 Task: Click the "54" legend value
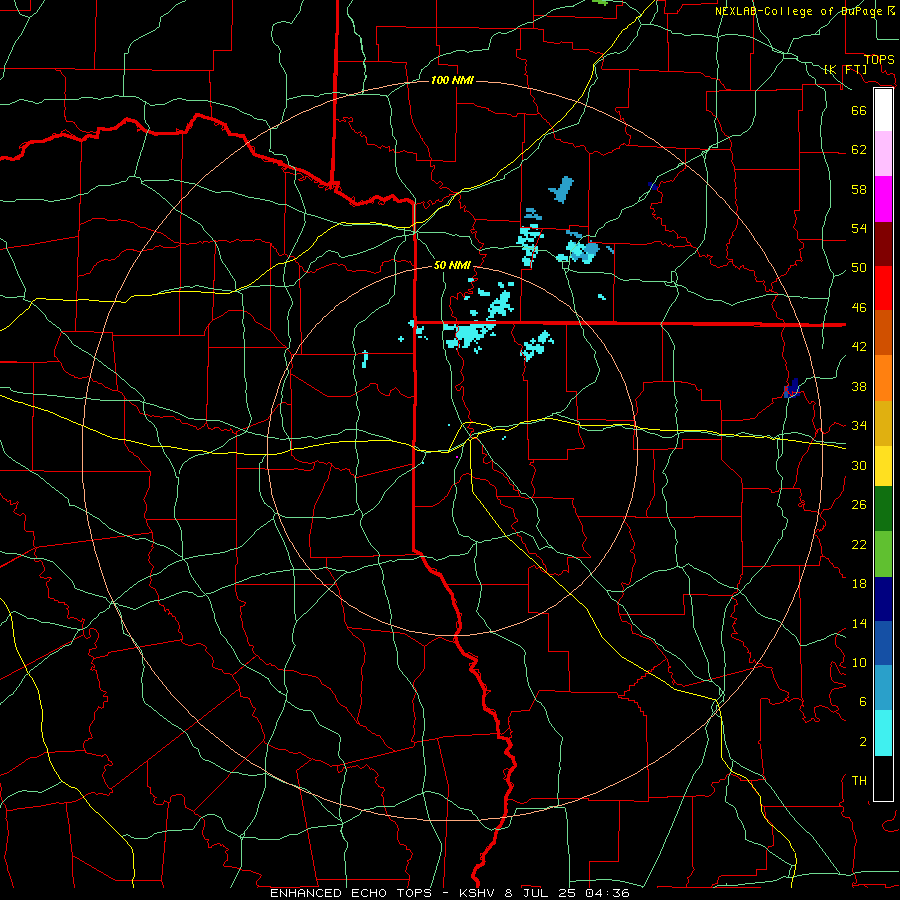pyautogui.click(x=859, y=228)
